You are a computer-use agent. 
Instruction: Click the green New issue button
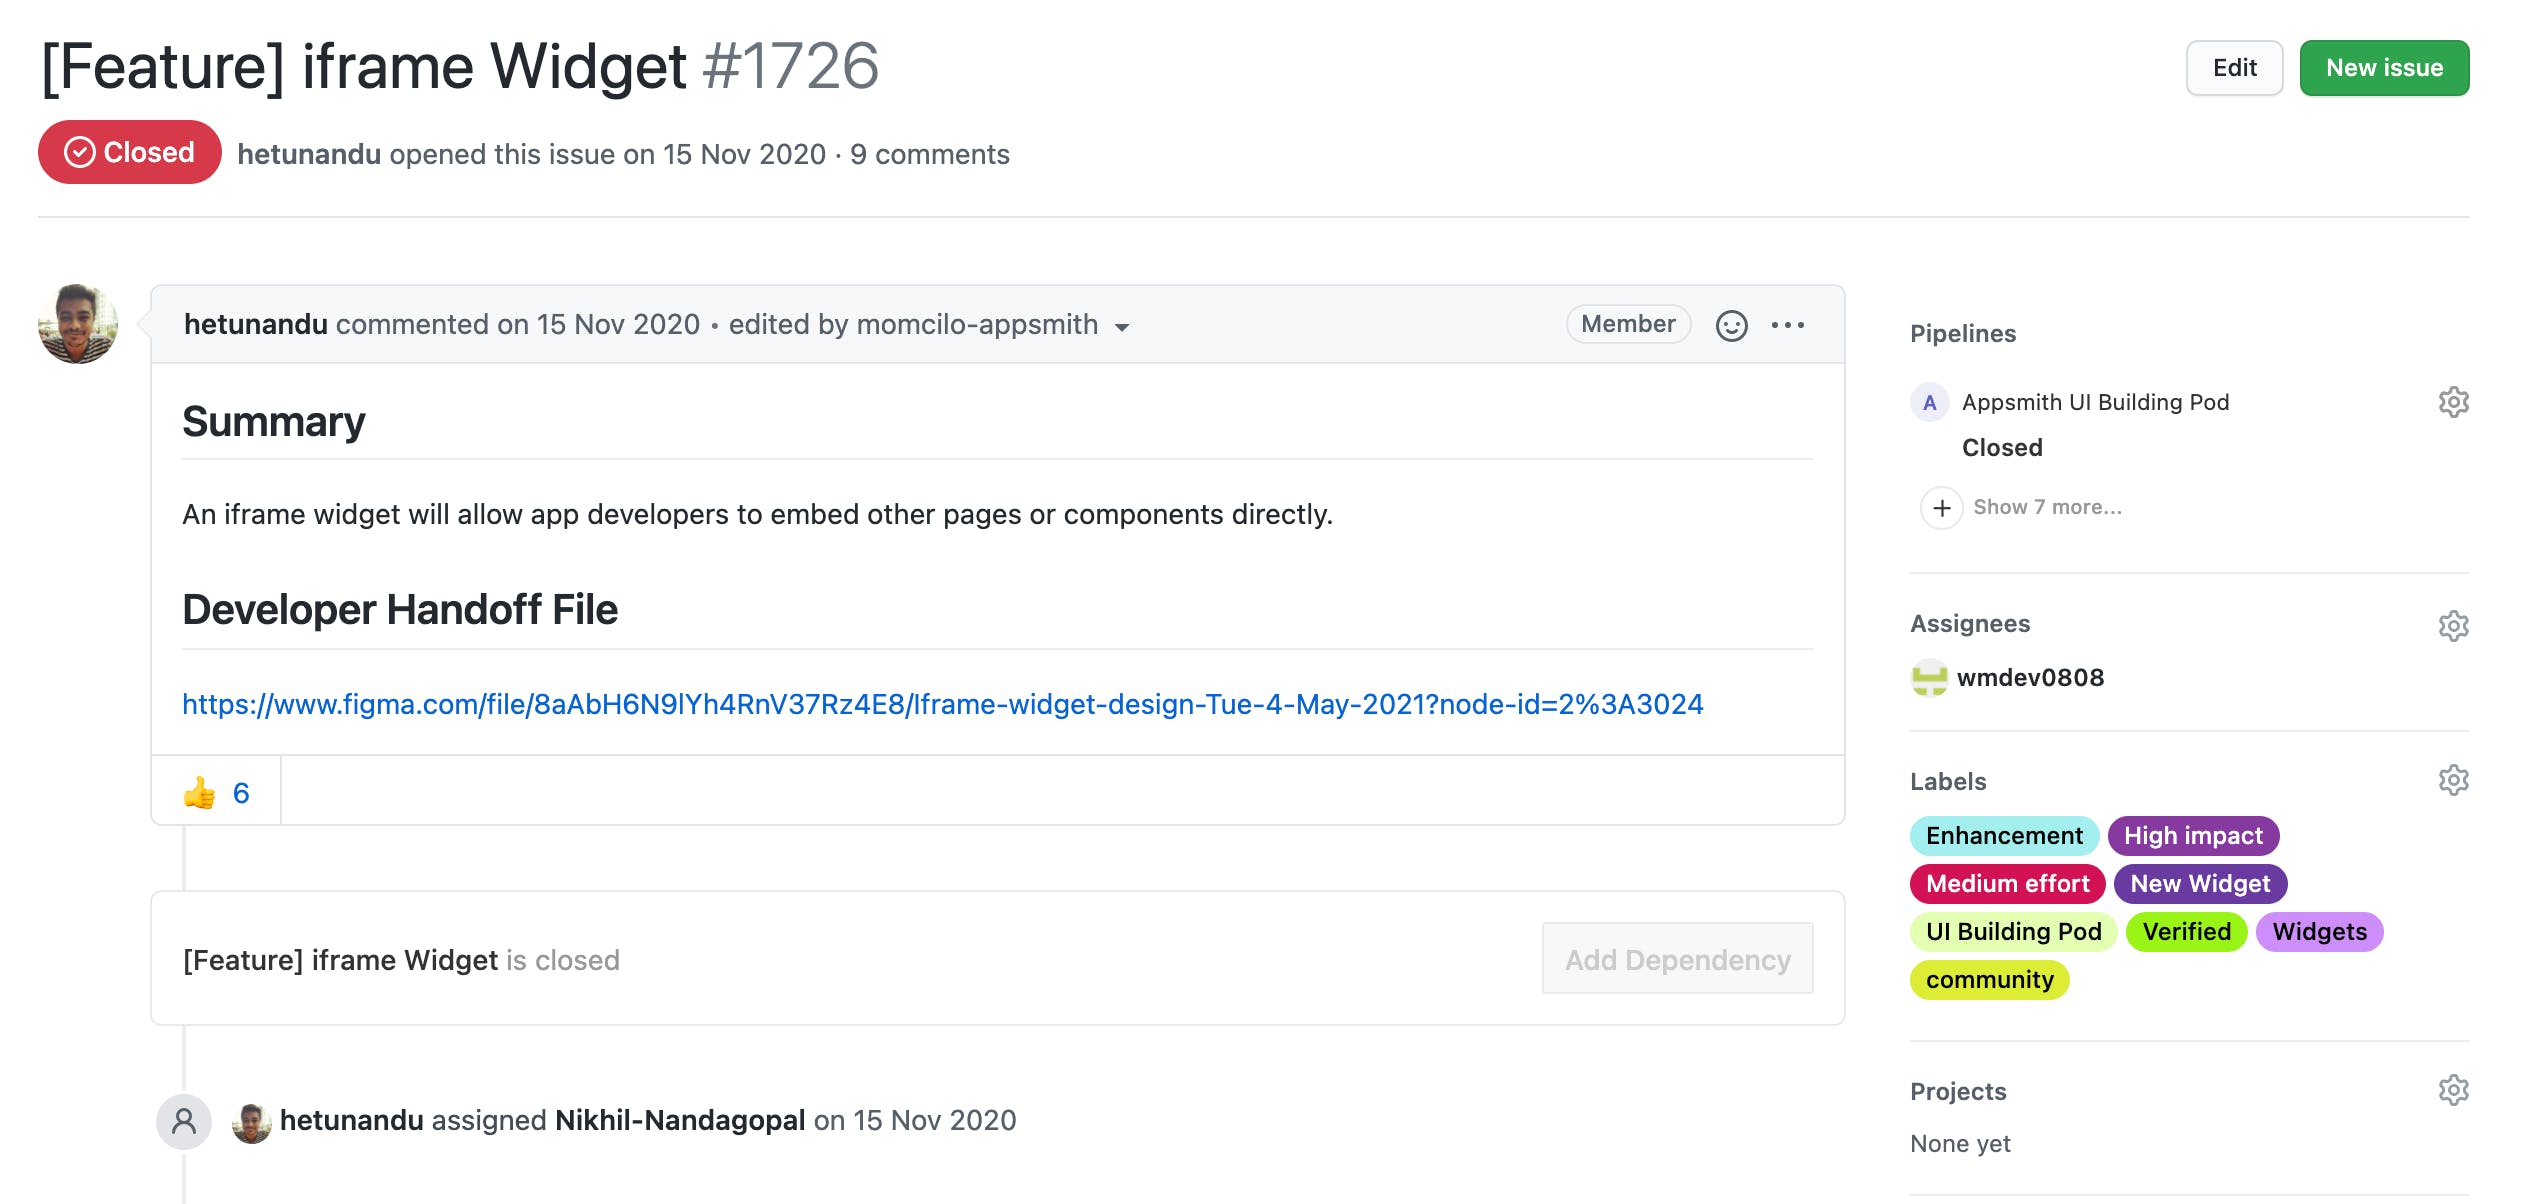click(x=2384, y=68)
